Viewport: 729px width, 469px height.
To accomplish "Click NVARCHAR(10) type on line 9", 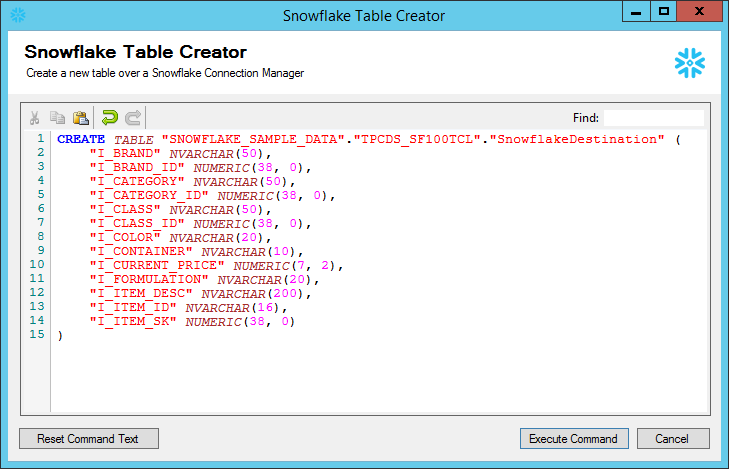I will (249, 251).
